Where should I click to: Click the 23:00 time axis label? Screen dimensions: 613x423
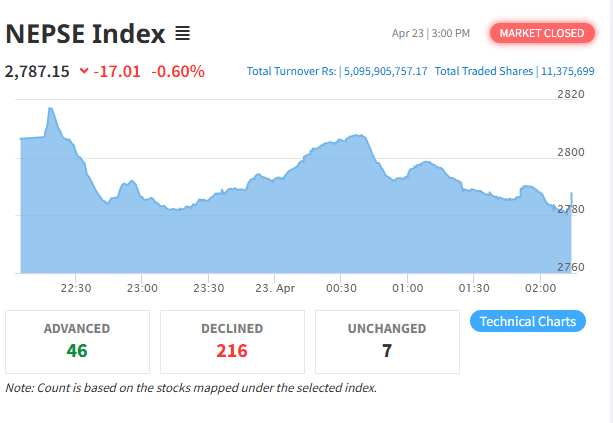point(142,288)
